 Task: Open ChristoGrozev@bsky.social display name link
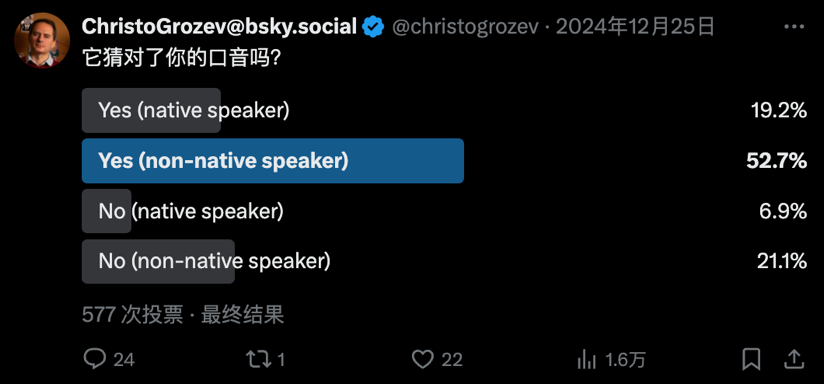(219, 27)
